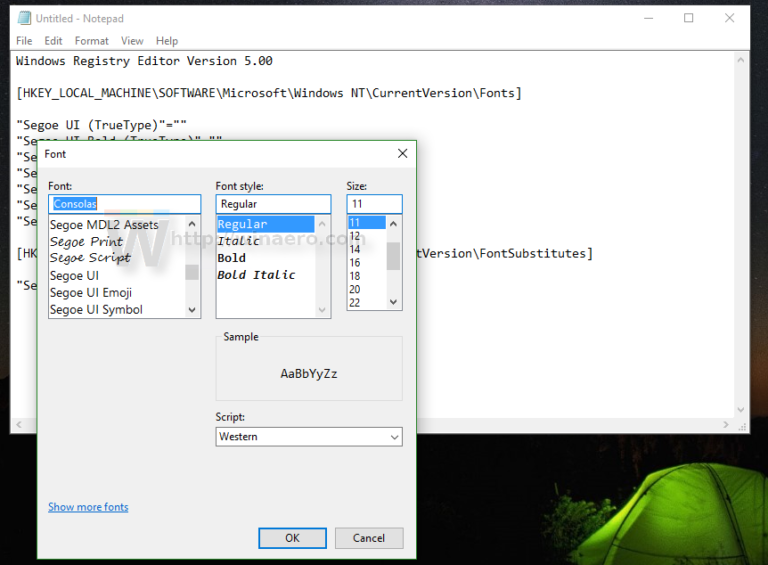Click font list scroll down arrow
Screen dimensions: 768x565
coord(192,310)
